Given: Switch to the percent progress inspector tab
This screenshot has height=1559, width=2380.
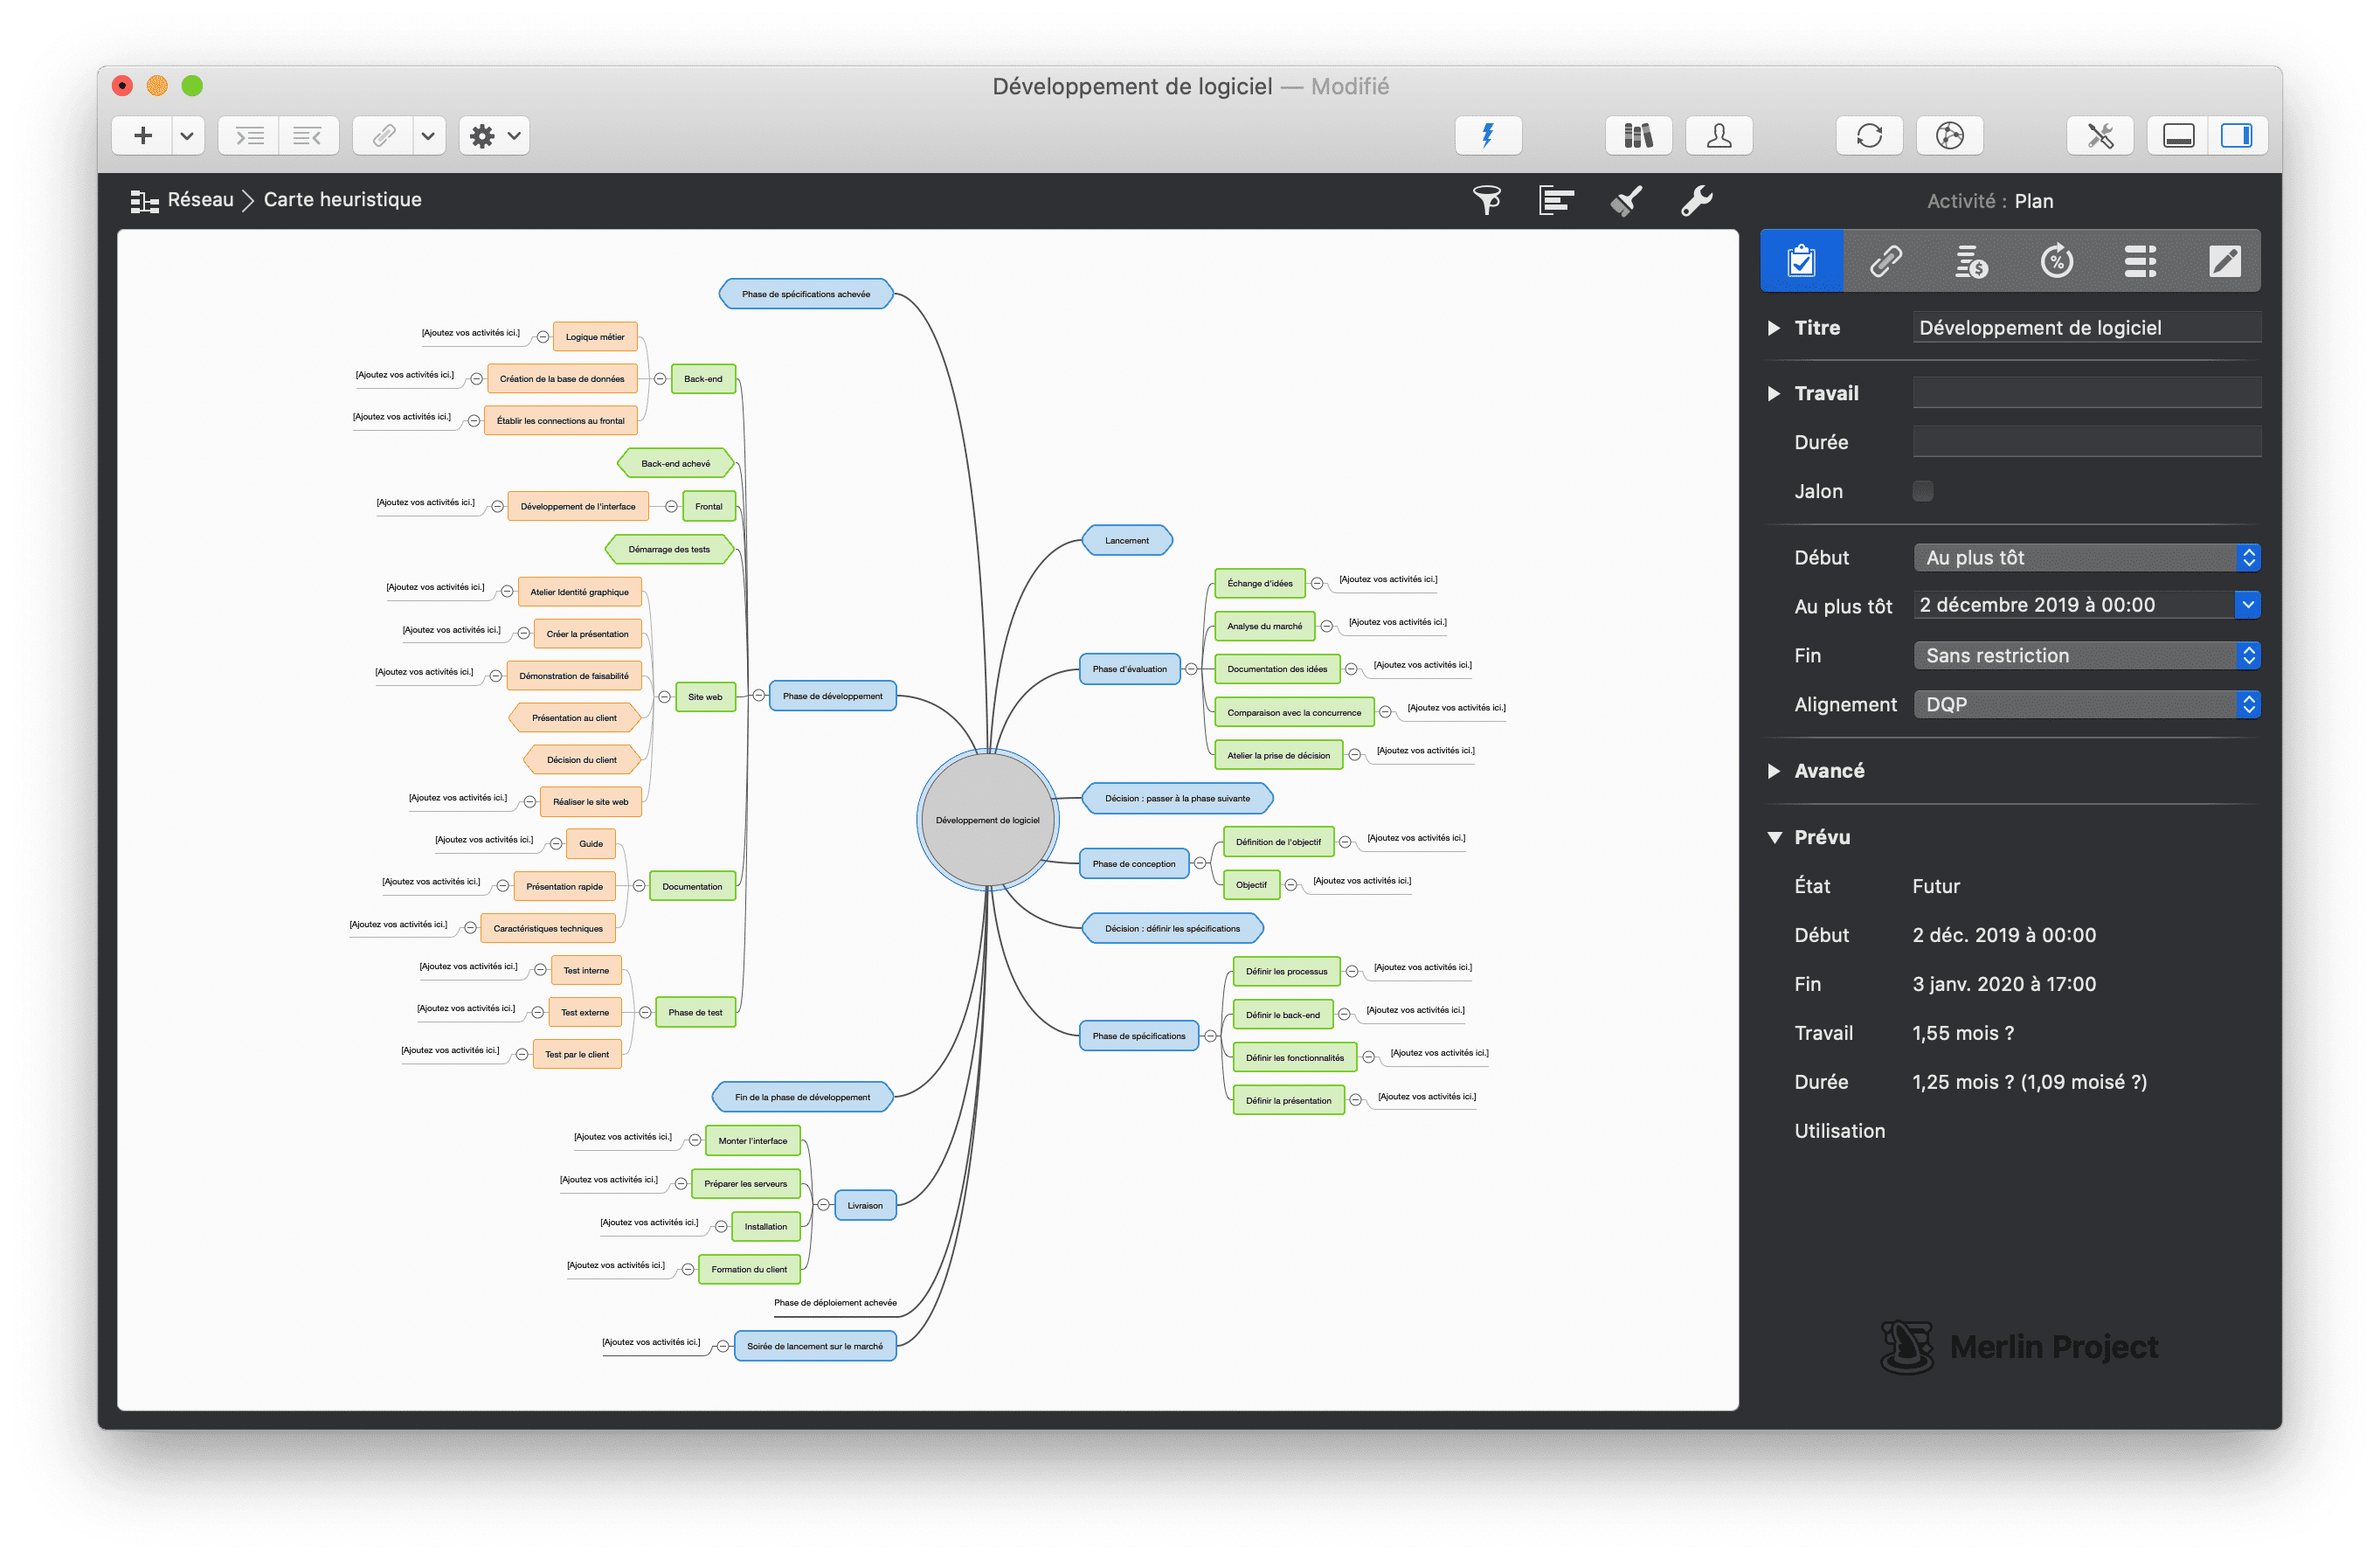Looking at the screenshot, I should tap(2056, 261).
